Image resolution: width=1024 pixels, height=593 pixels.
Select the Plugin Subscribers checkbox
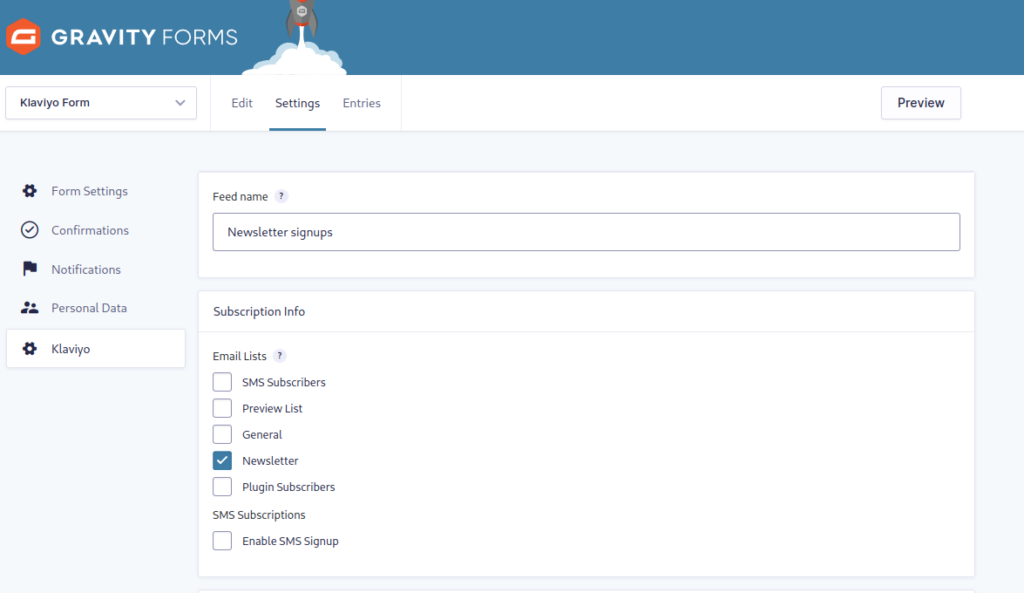coord(222,487)
